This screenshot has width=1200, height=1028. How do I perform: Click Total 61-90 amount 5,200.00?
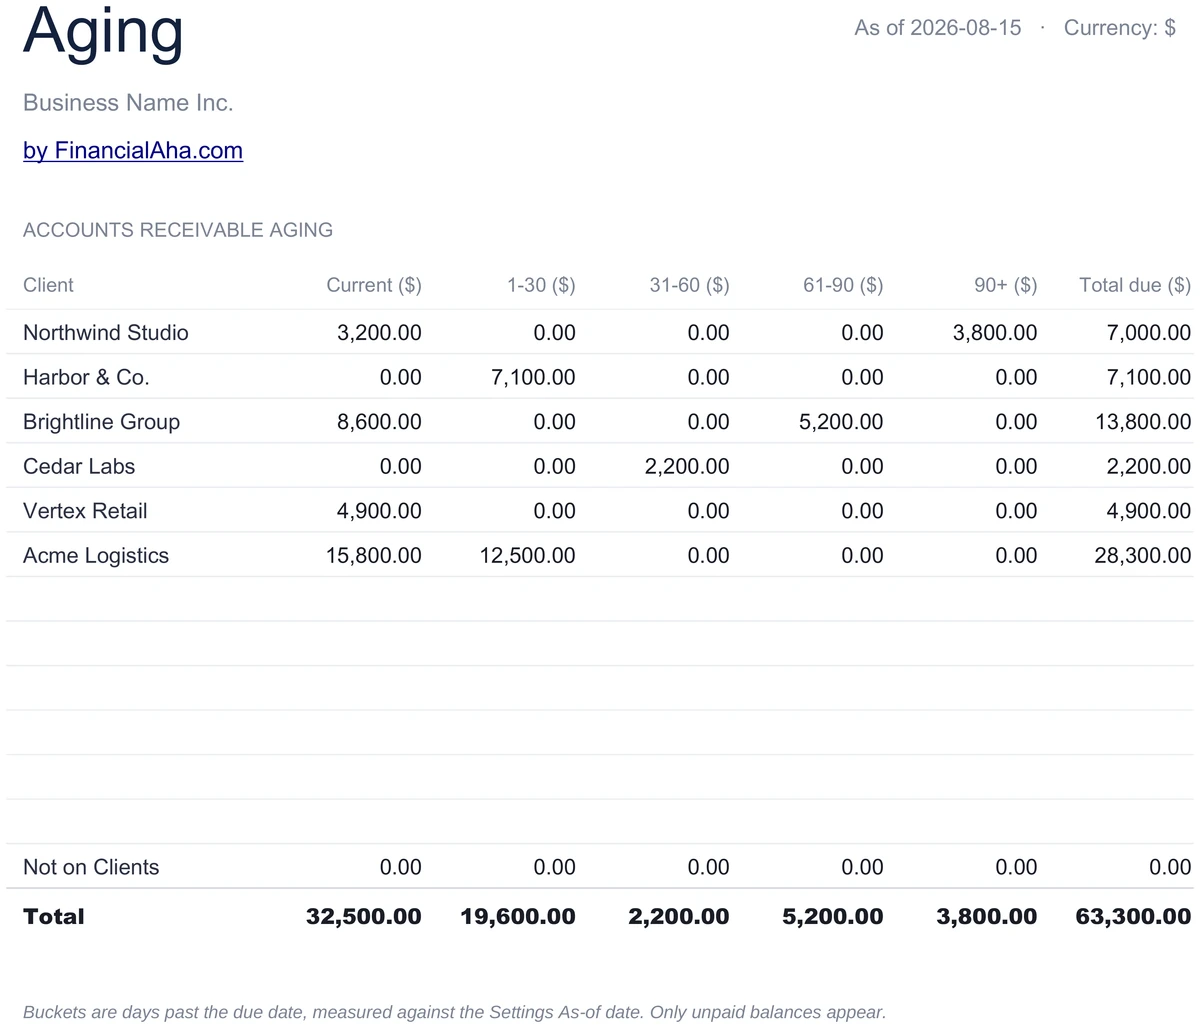point(833,917)
